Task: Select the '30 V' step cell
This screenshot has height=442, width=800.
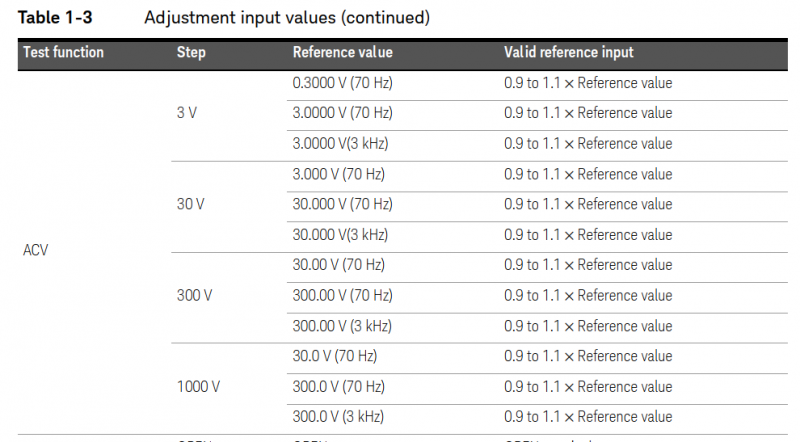Action: tap(191, 204)
